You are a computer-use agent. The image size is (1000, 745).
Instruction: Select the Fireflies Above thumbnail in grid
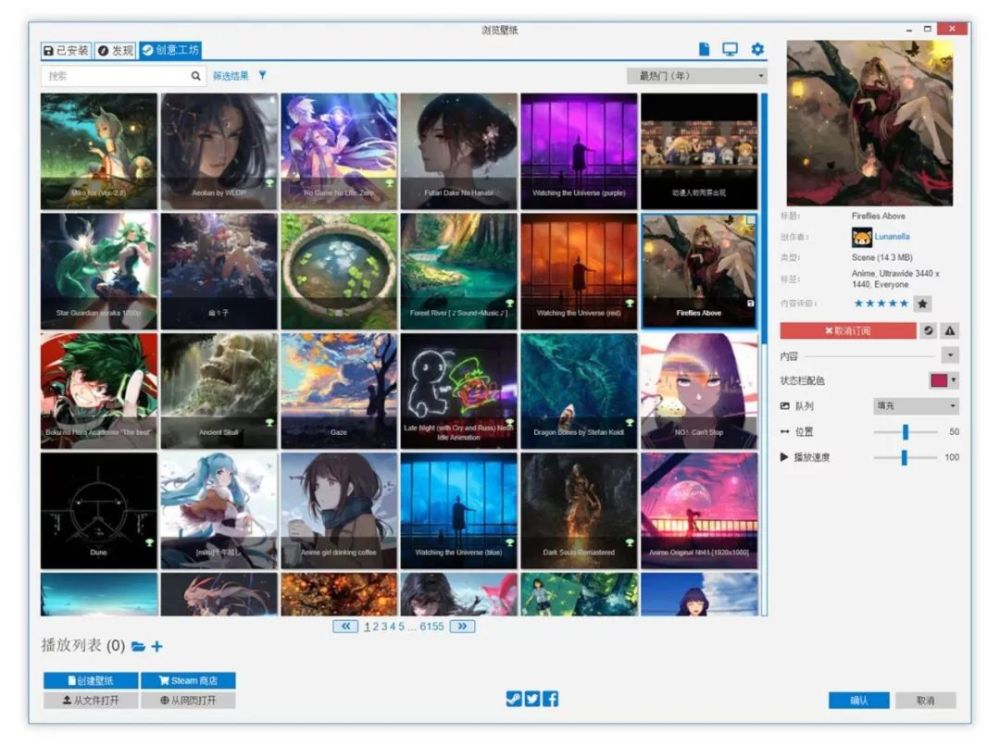coord(699,271)
